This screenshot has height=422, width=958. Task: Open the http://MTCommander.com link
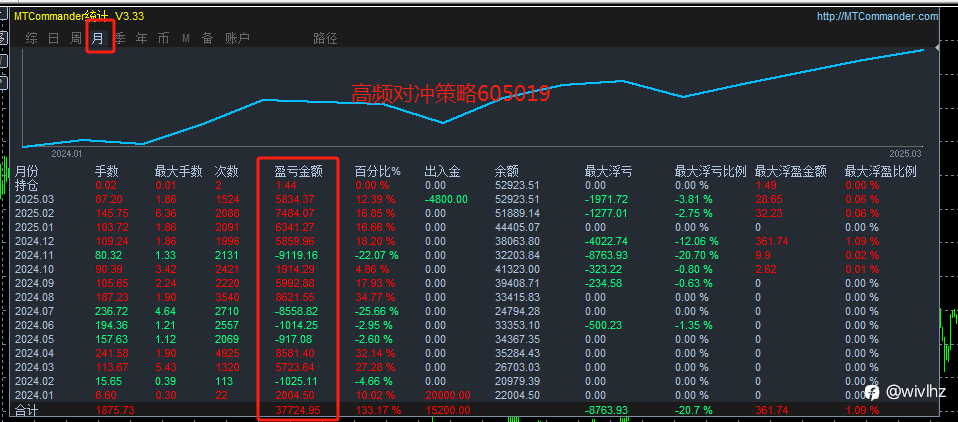point(877,16)
